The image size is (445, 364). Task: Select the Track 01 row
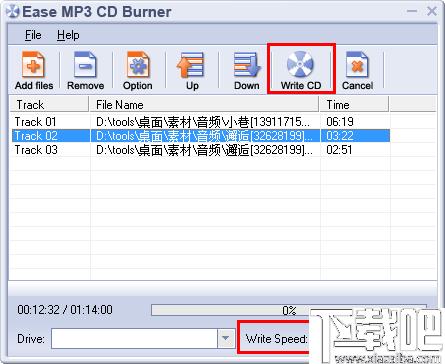coord(201,122)
